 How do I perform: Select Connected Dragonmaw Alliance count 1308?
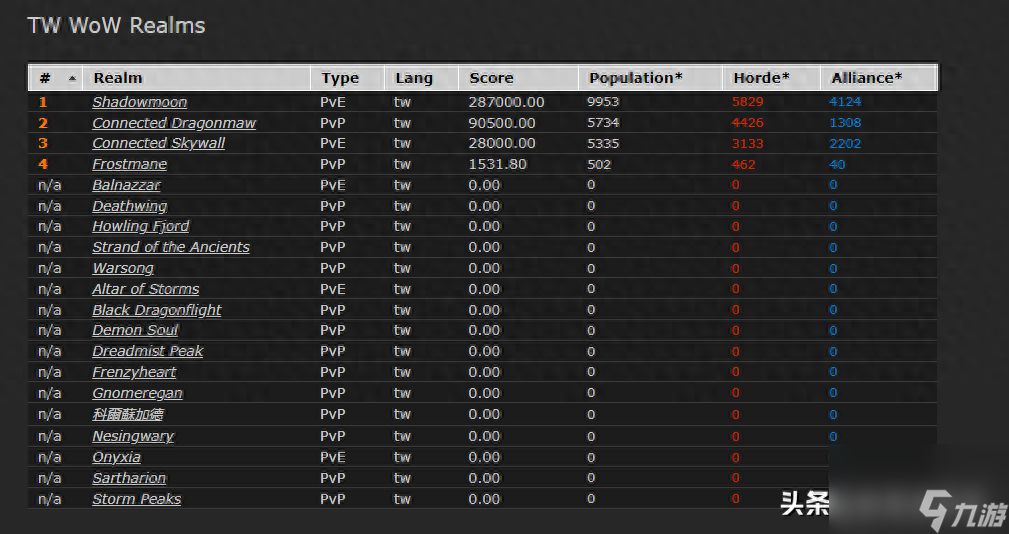(x=845, y=122)
